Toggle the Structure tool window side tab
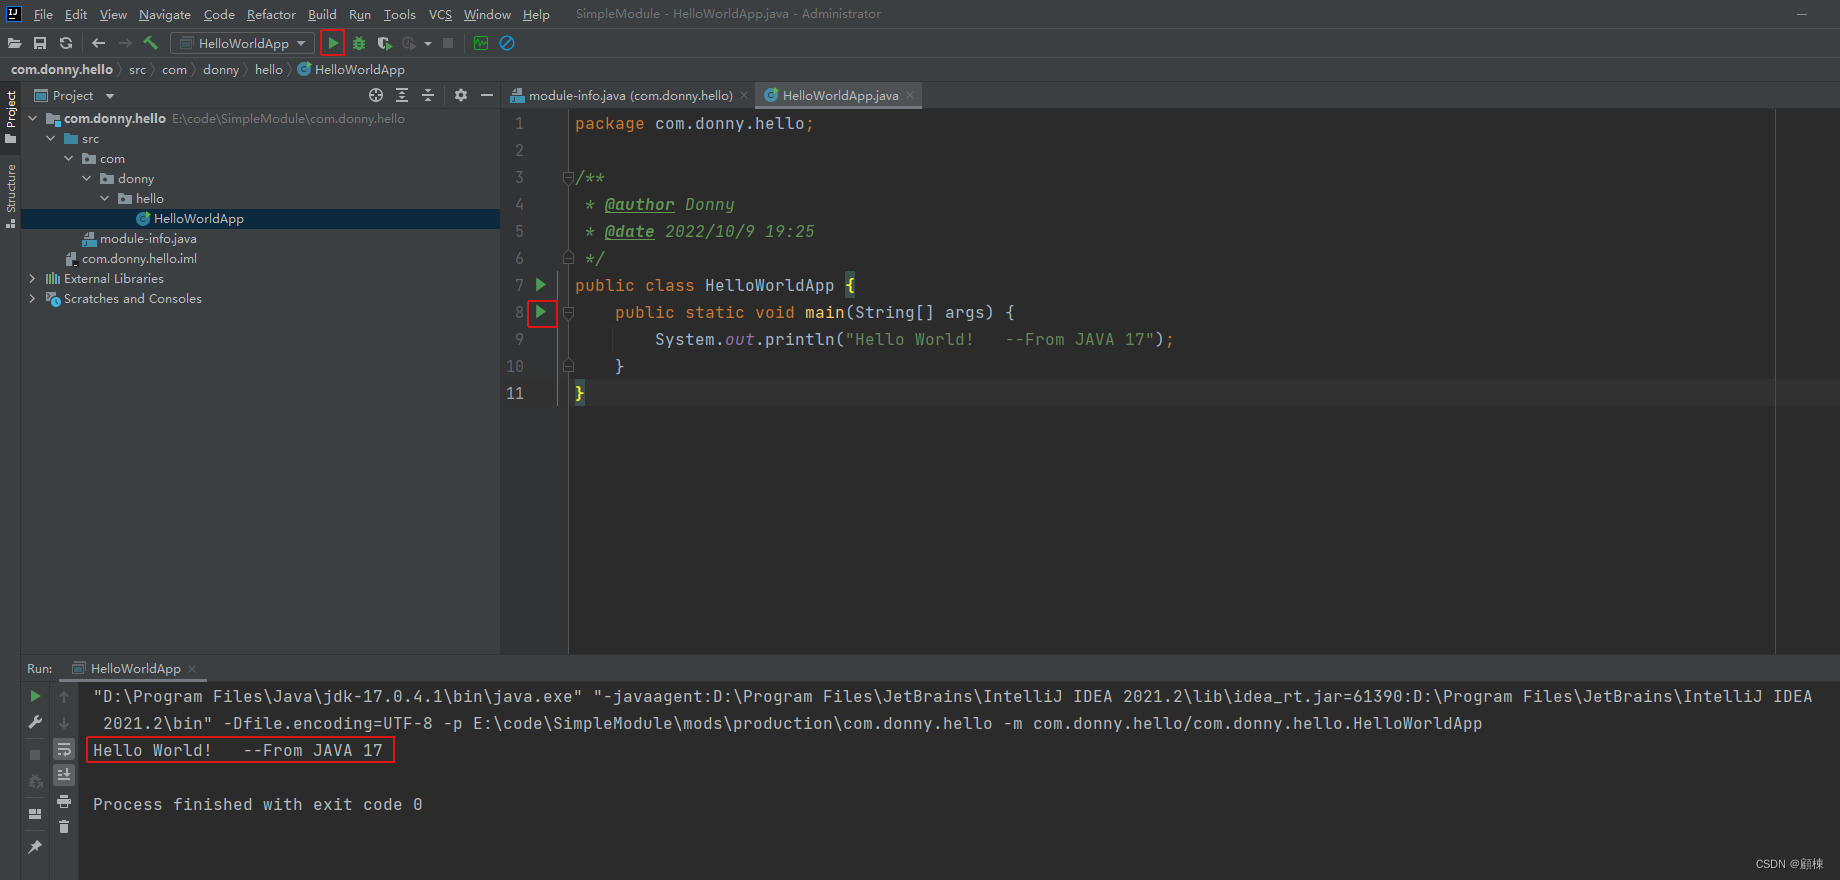The width and height of the screenshot is (1840, 880). pyautogui.click(x=11, y=196)
